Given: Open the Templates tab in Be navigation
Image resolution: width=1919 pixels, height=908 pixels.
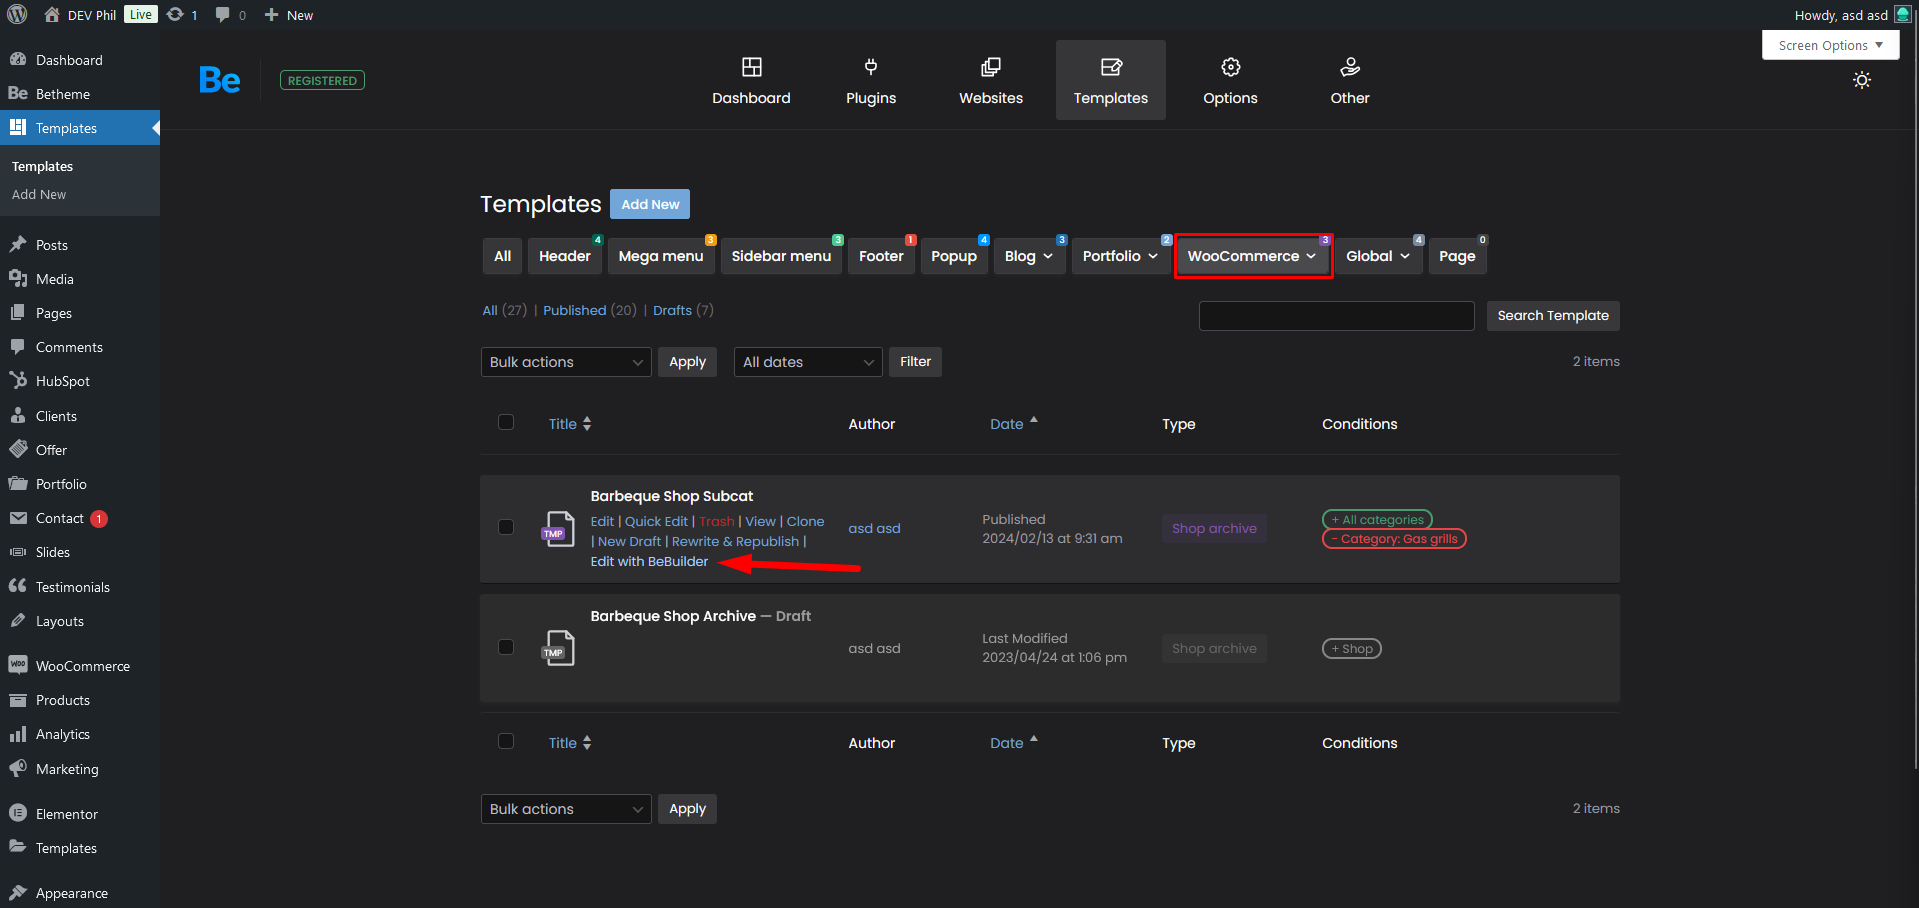Looking at the screenshot, I should (1111, 80).
